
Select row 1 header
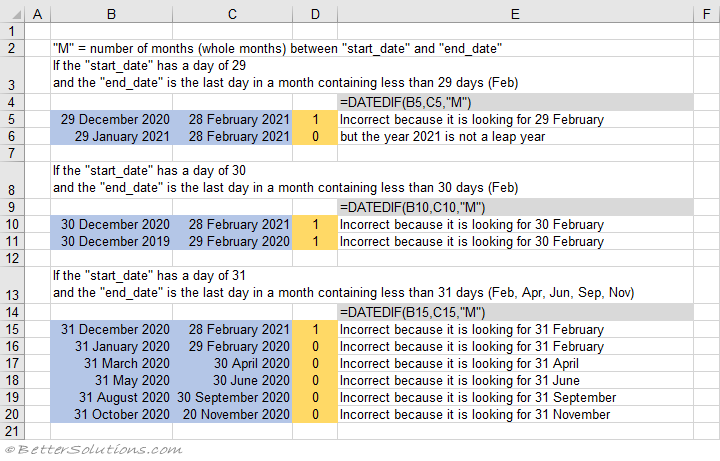click(12, 31)
